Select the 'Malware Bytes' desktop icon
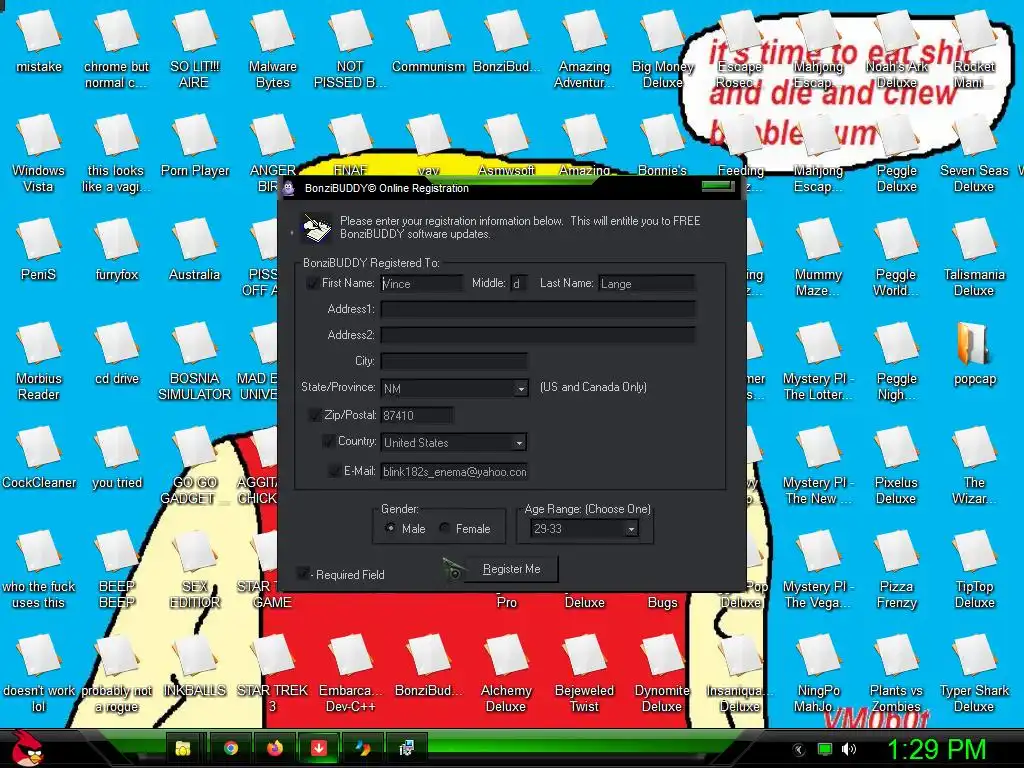Viewport: 1024px width, 768px height. (272, 50)
